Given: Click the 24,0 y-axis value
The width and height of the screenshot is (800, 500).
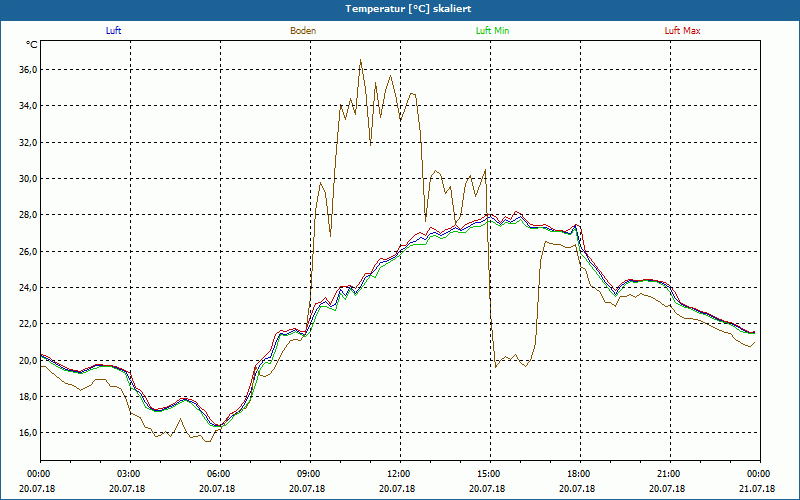Looking at the screenshot, I should (x=29, y=288).
